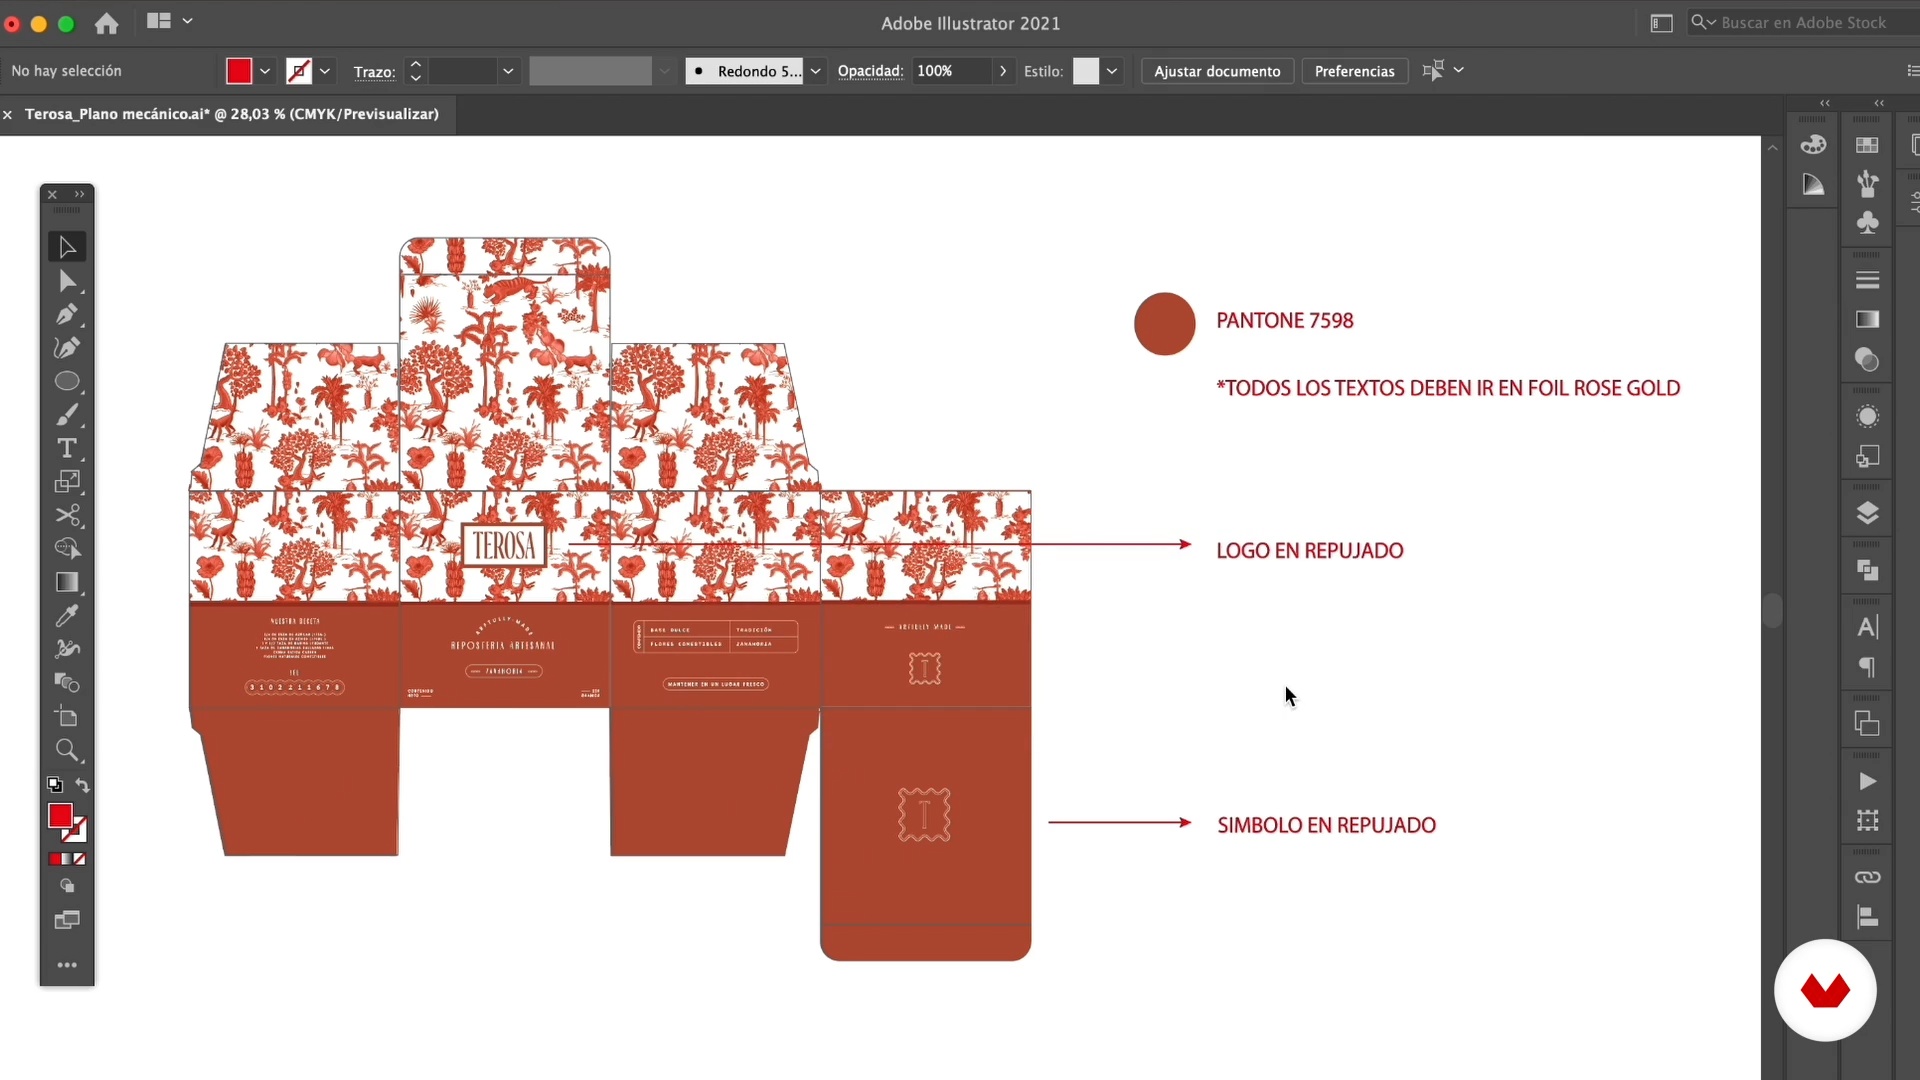Set paint to solid Color mode

(55, 859)
